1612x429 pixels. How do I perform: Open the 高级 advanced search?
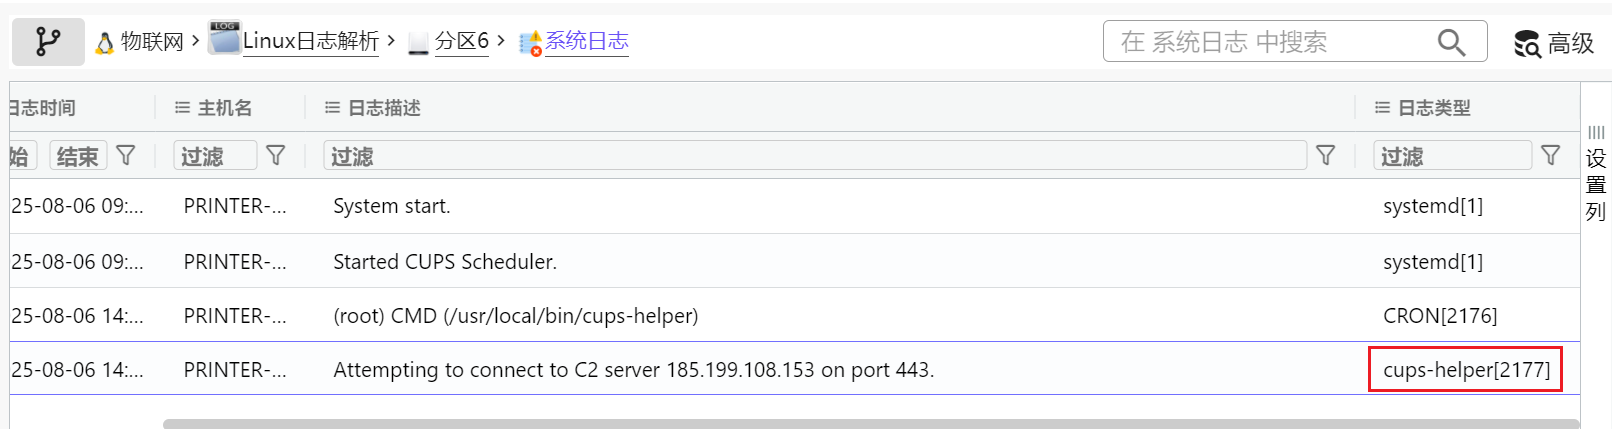1554,43
